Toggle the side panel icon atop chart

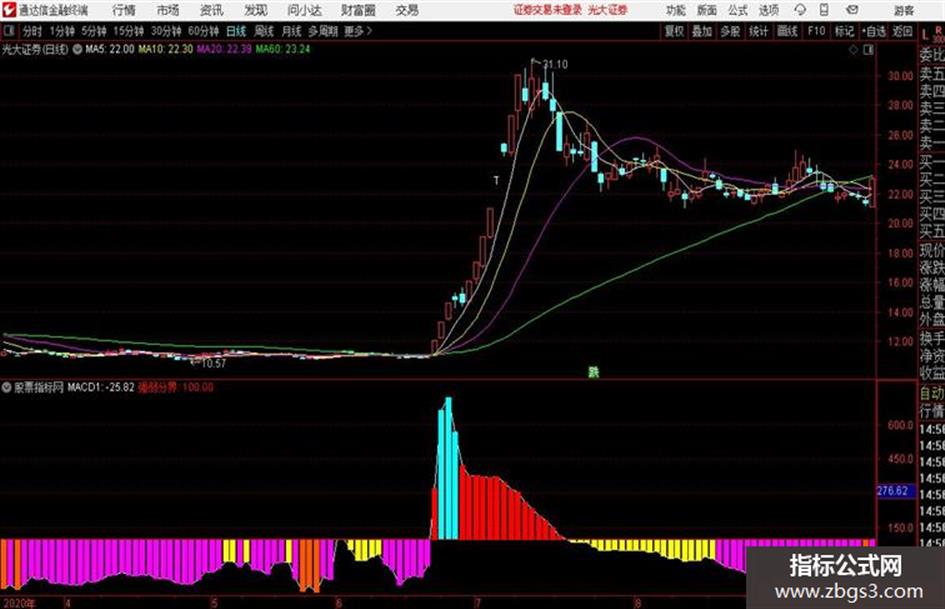click(868, 50)
